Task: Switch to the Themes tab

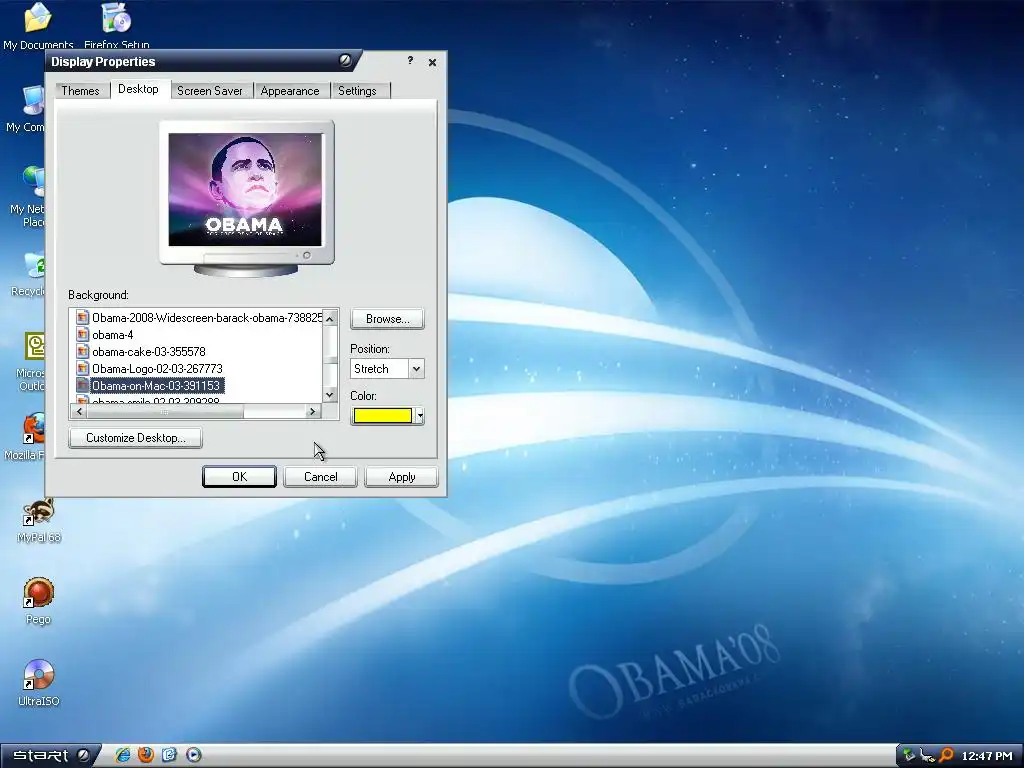Action: pos(80,91)
